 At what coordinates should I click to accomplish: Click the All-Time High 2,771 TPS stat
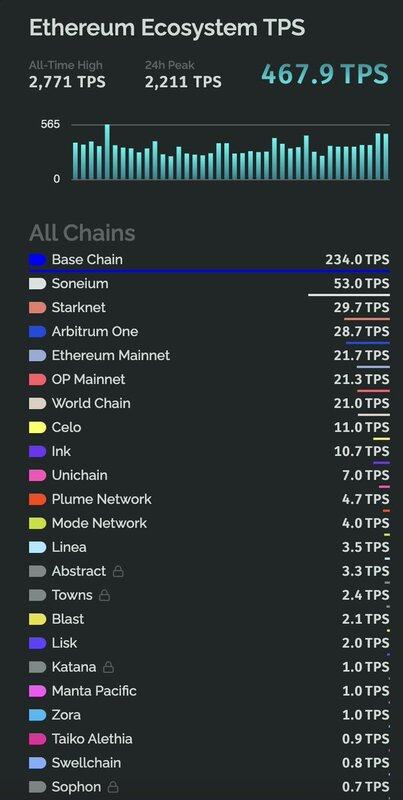tap(67, 74)
